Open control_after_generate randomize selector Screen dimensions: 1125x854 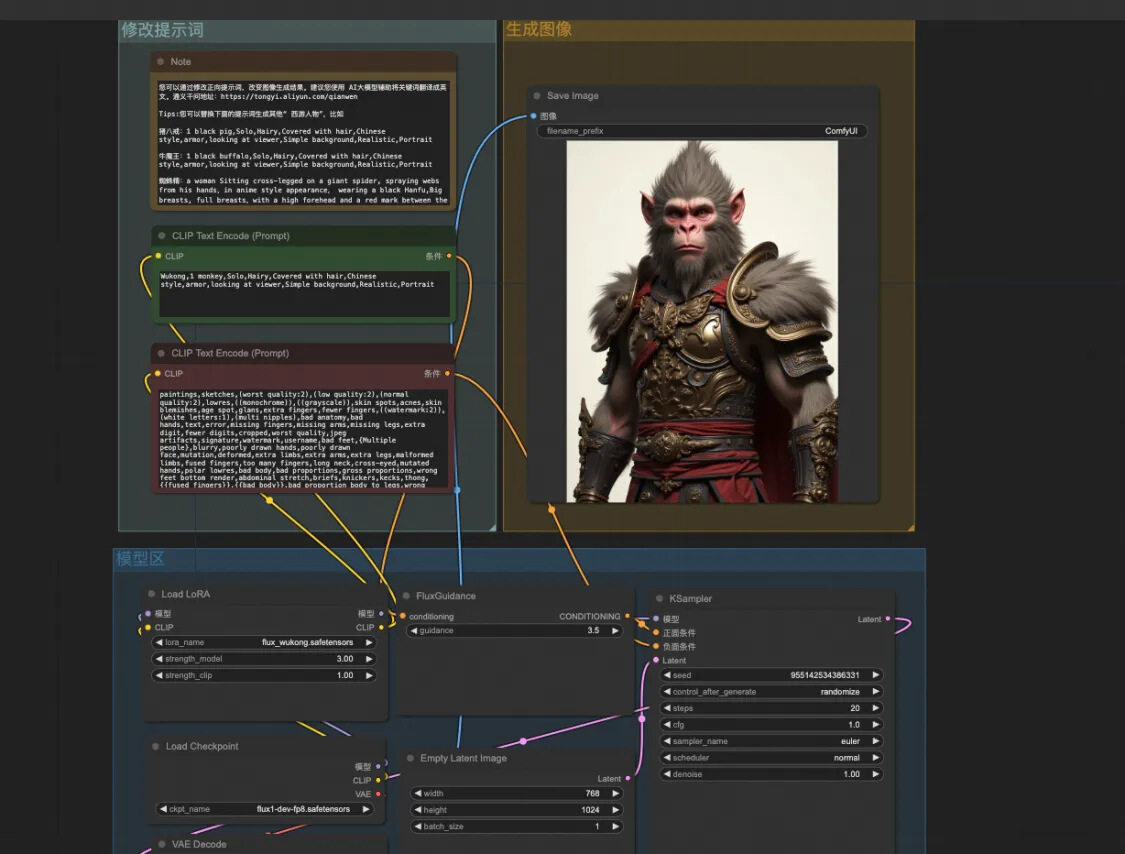pos(771,691)
